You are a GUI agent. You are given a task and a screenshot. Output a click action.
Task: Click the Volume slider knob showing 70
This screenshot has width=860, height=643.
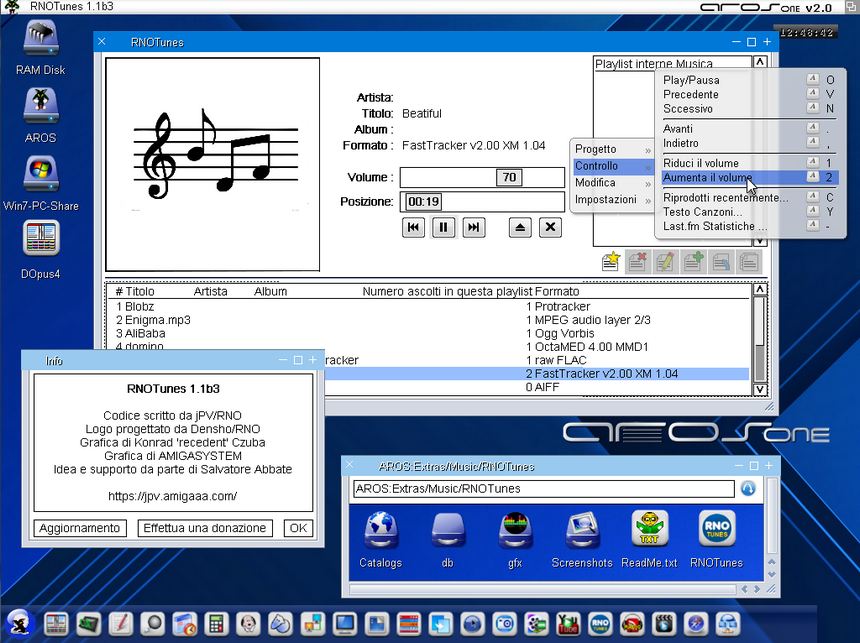(509, 178)
